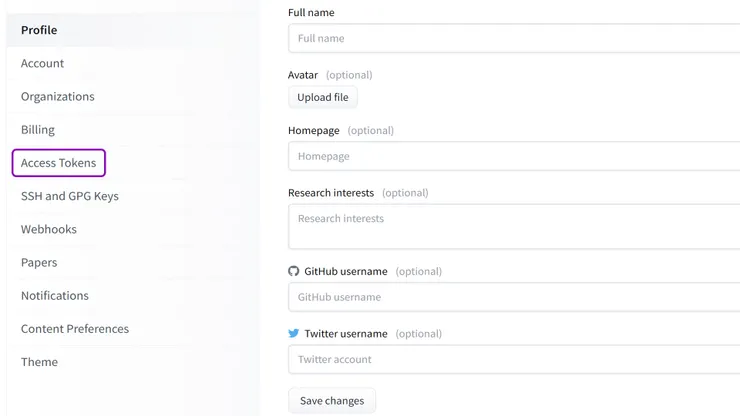
Task: Go to Papers section
Action: (x=39, y=262)
